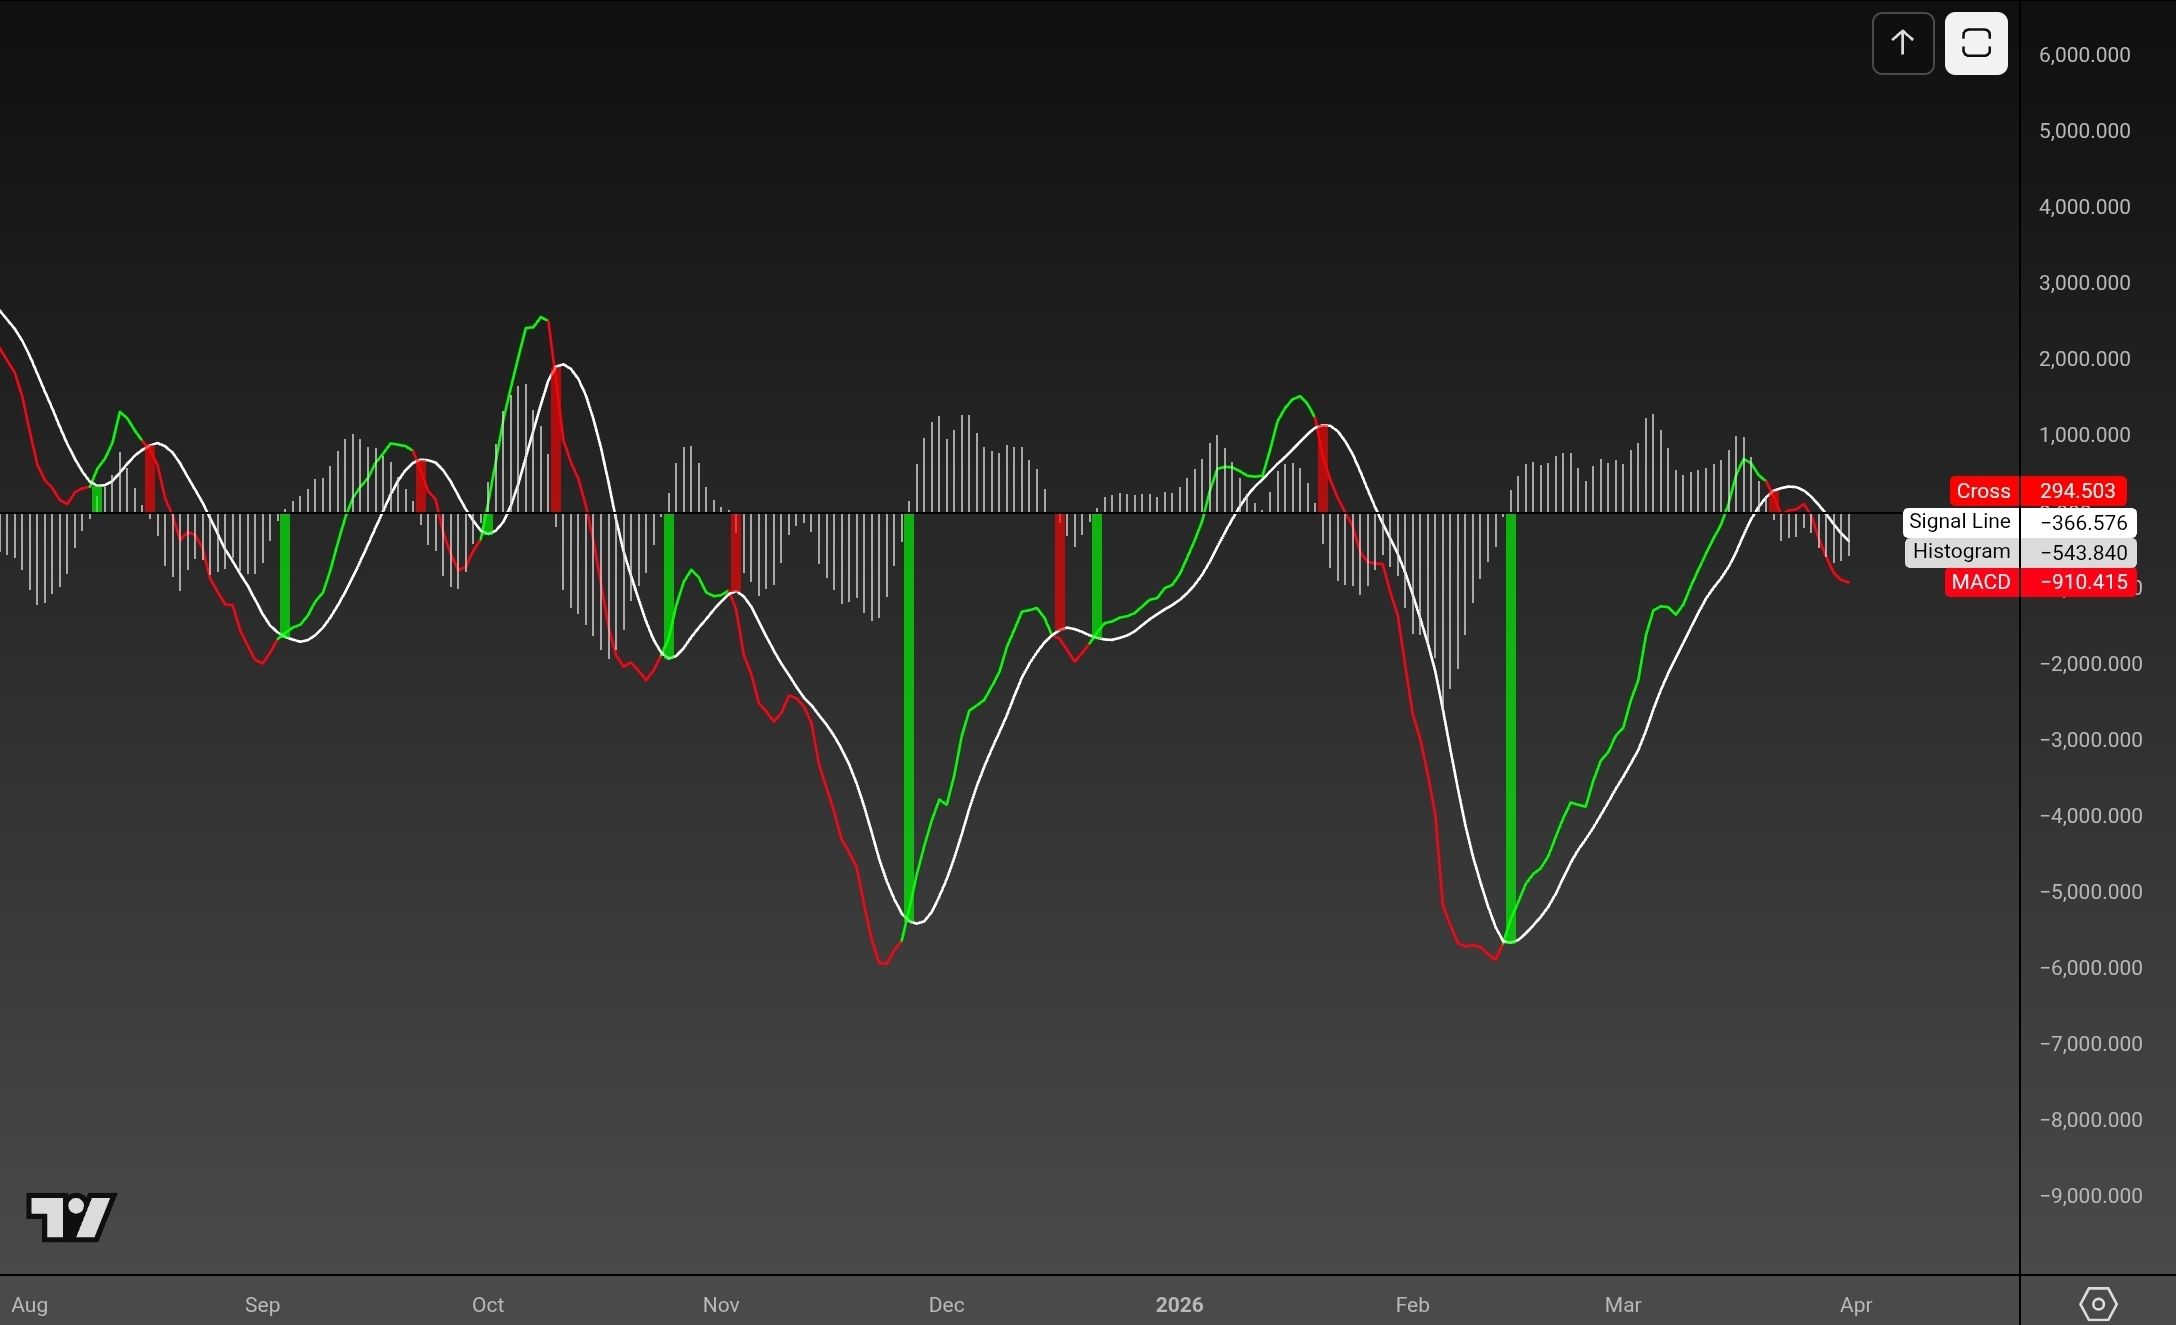
Task: Click the Oct label on time axis
Action: point(488,1305)
